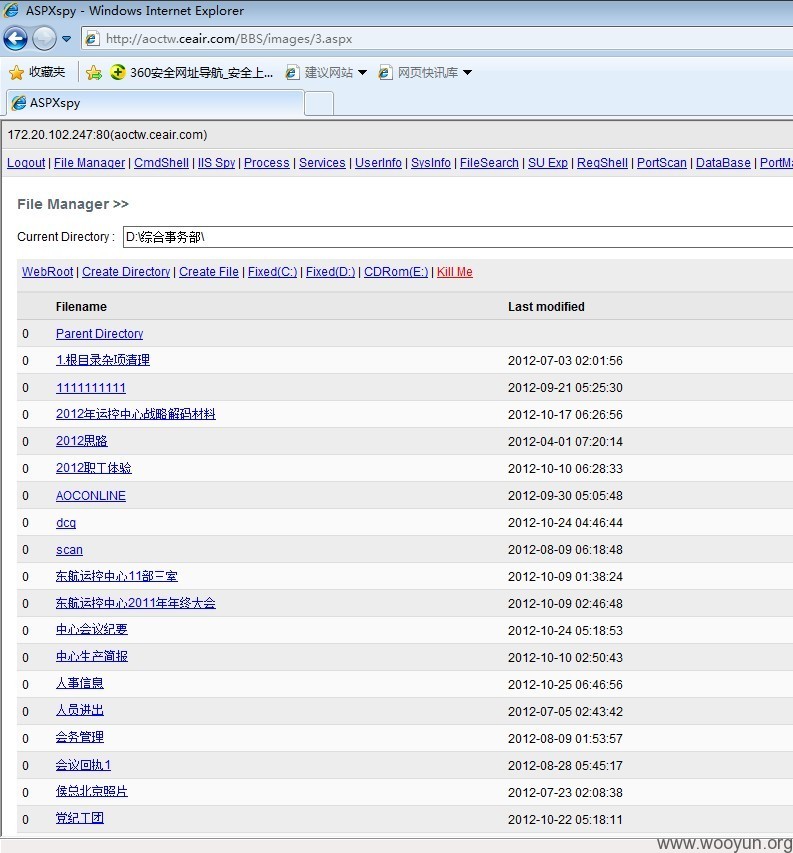Open folder 中心会议纪要
The width and height of the screenshot is (793, 853).
[x=91, y=630]
